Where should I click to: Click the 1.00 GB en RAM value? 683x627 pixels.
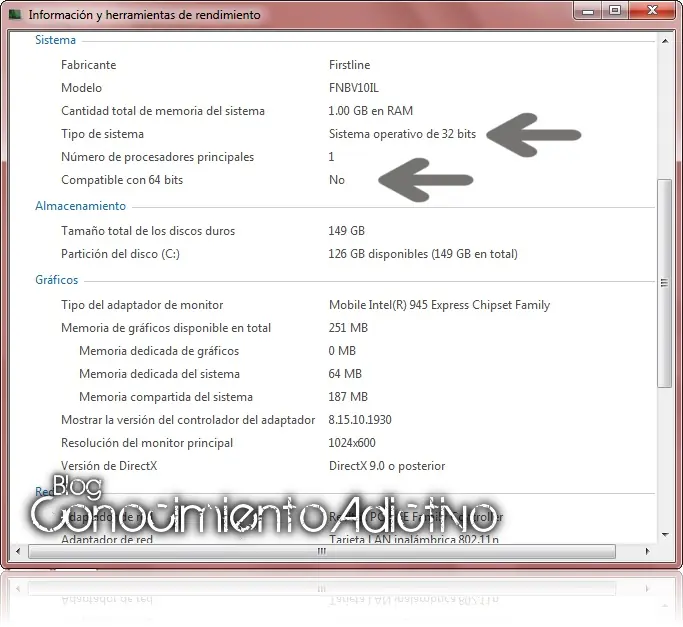click(x=370, y=111)
